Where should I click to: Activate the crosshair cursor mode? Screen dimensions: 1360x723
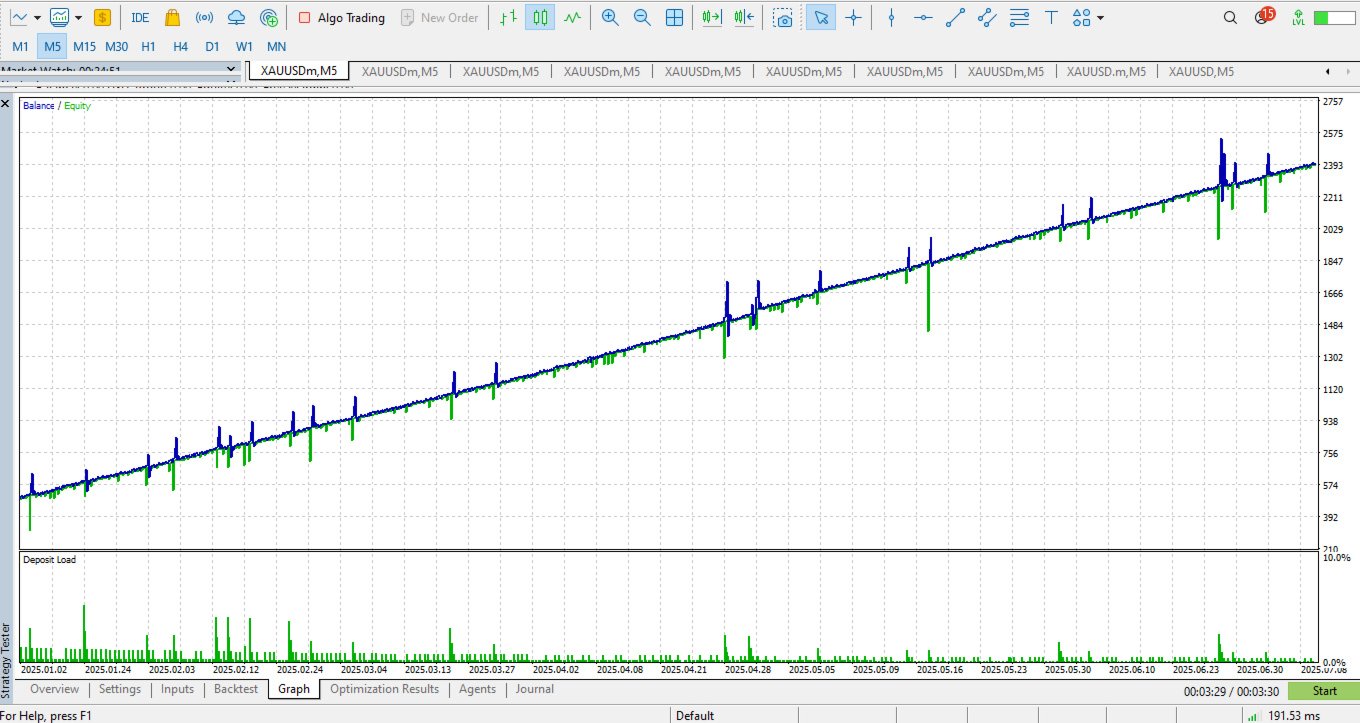[x=853, y=17]
